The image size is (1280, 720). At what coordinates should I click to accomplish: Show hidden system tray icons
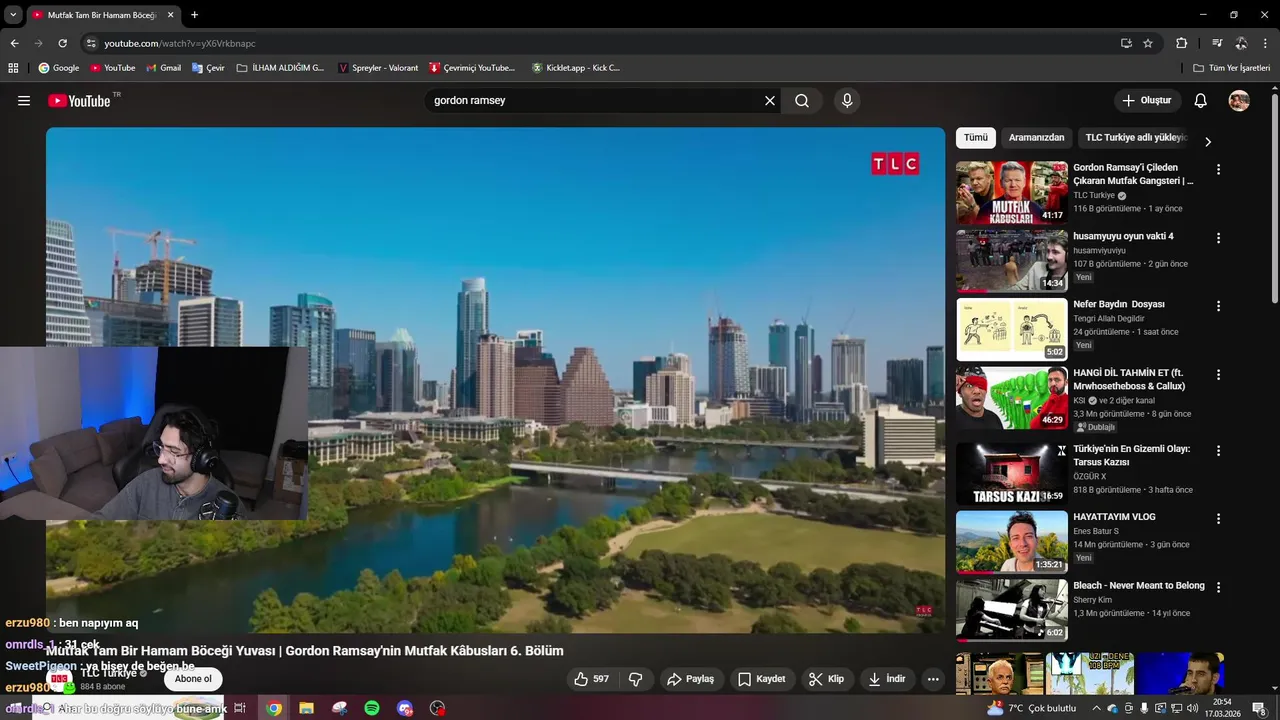1096,708
